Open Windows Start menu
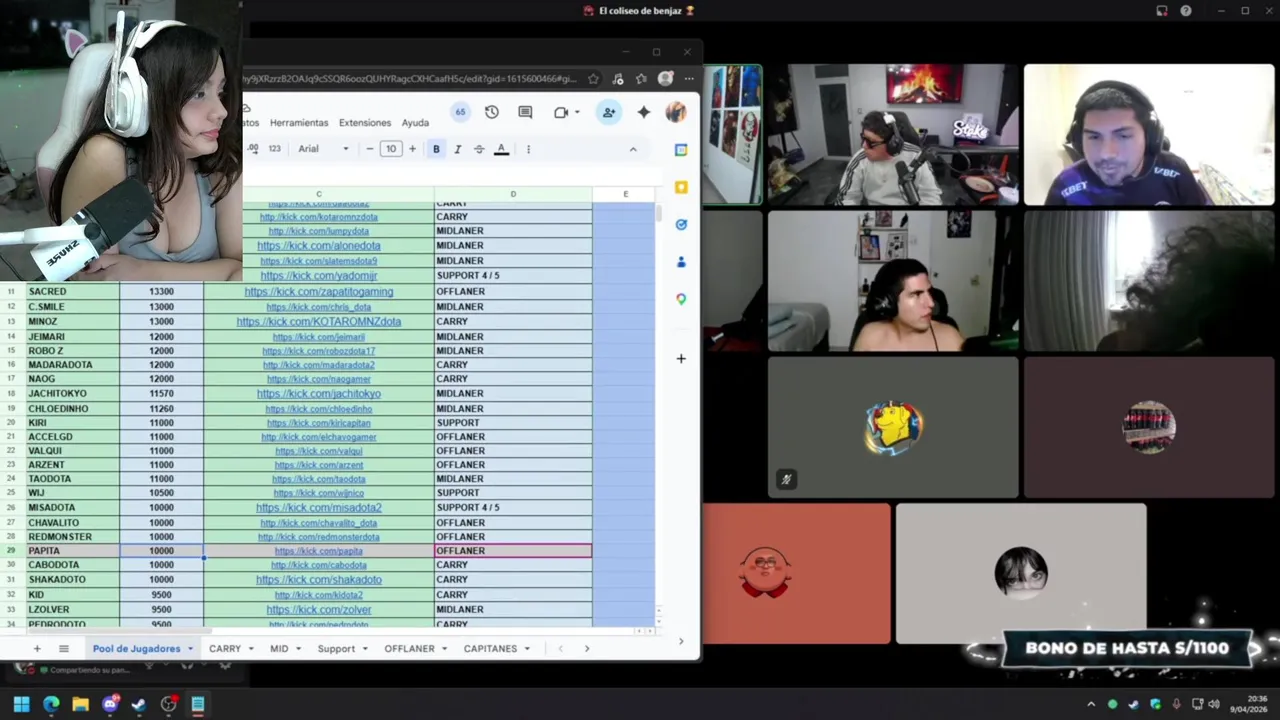The image size is (1280, 720). point(21,704)
